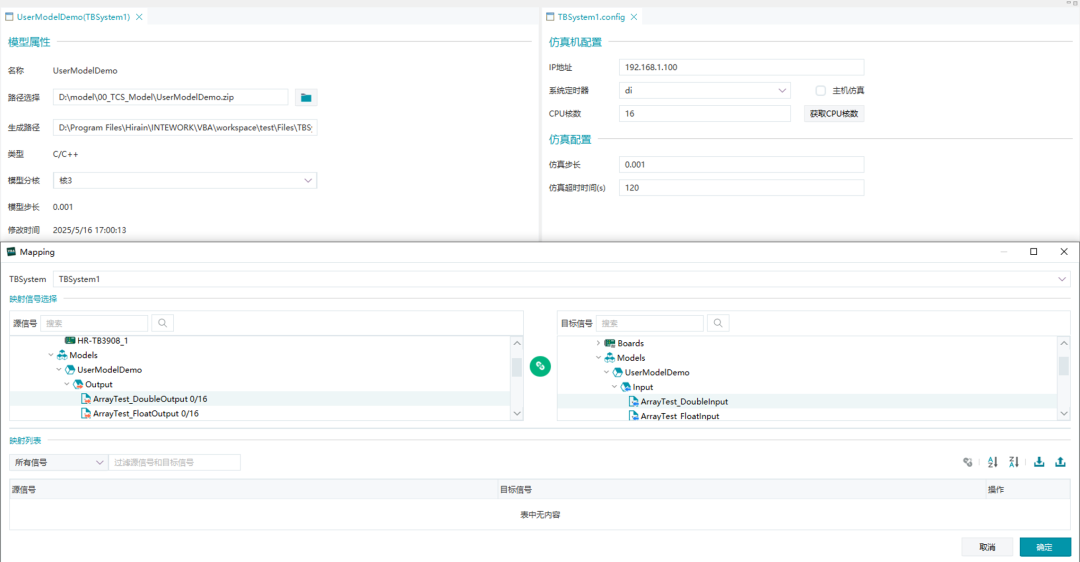The width and height of the screenshot is (1080, 562).
Task: Click the 目标信号 column header
Action: (742, 490)
